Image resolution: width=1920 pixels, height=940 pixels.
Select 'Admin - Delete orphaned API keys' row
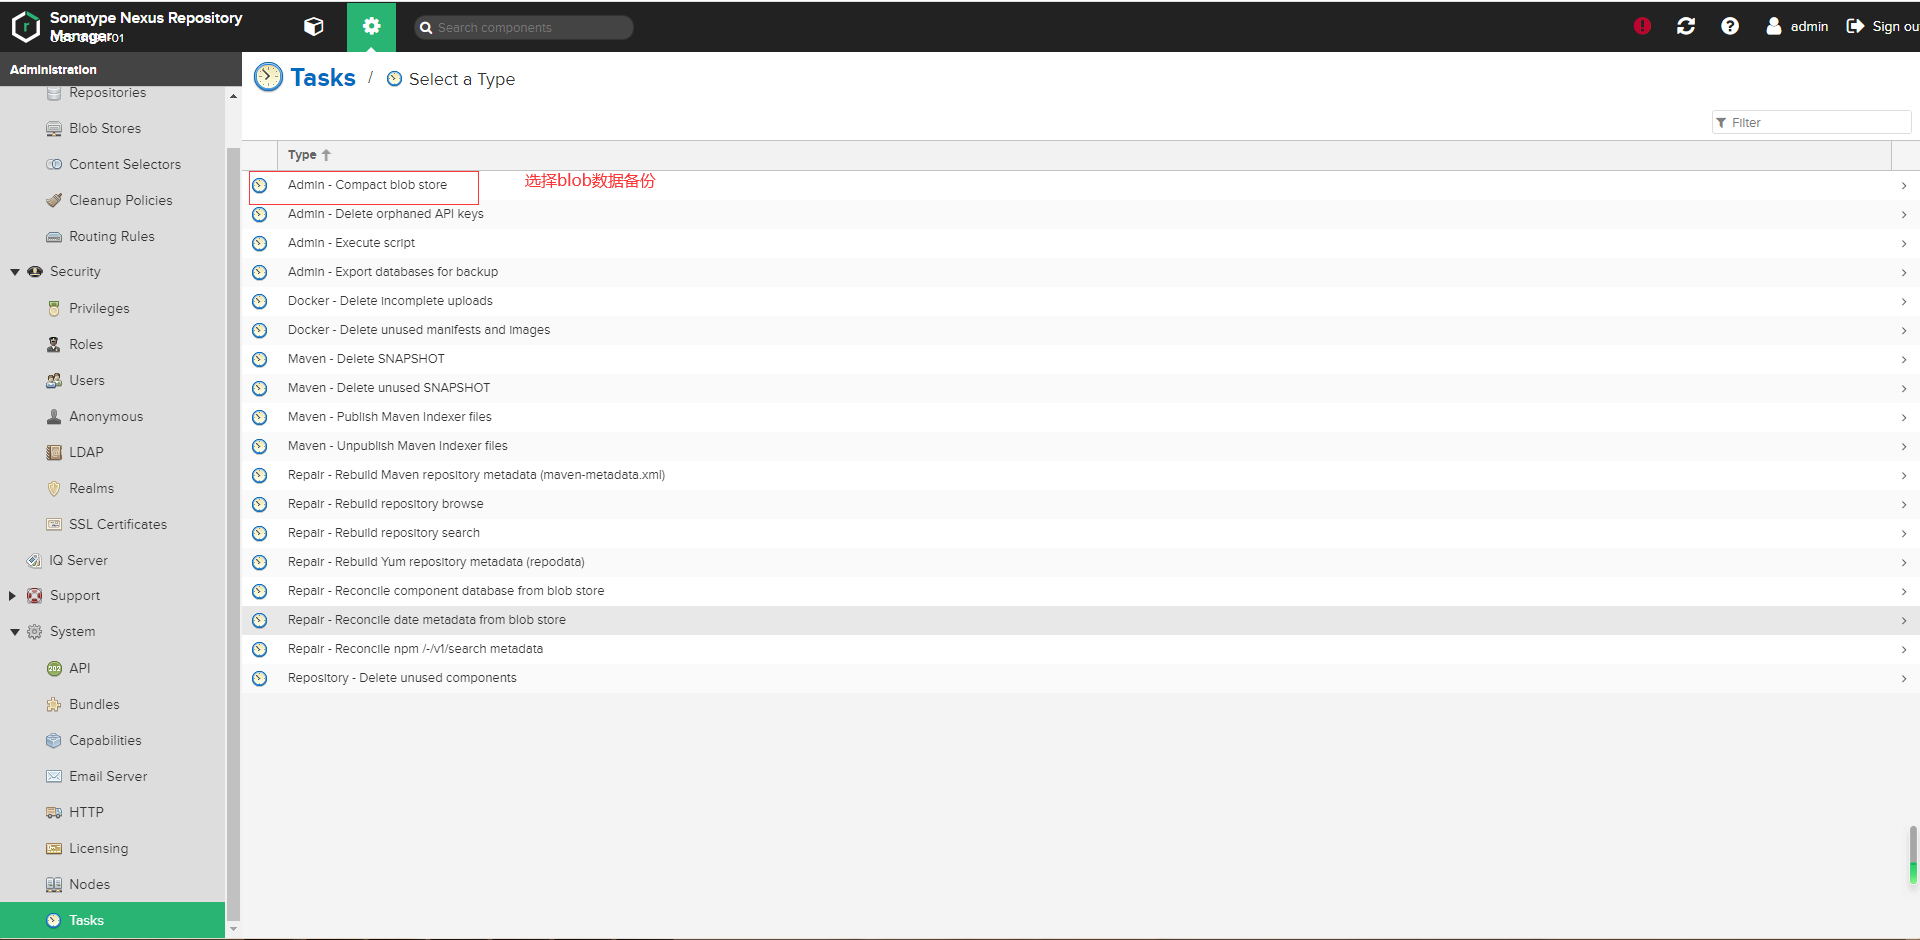point(1081,214)
